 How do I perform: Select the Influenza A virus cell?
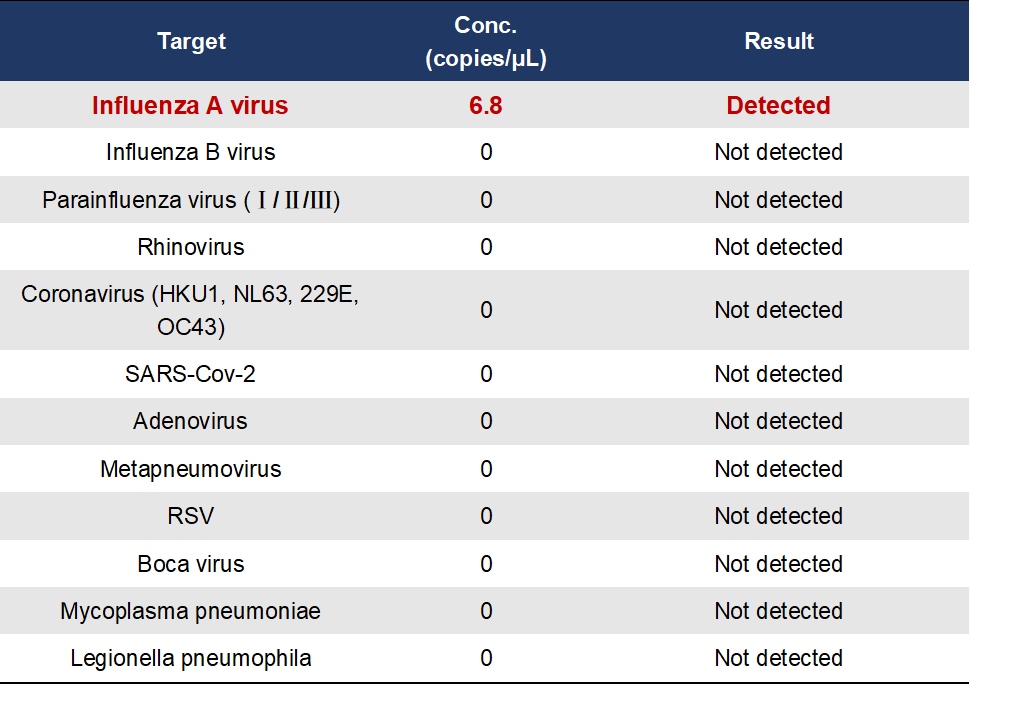tap(190, 105)
